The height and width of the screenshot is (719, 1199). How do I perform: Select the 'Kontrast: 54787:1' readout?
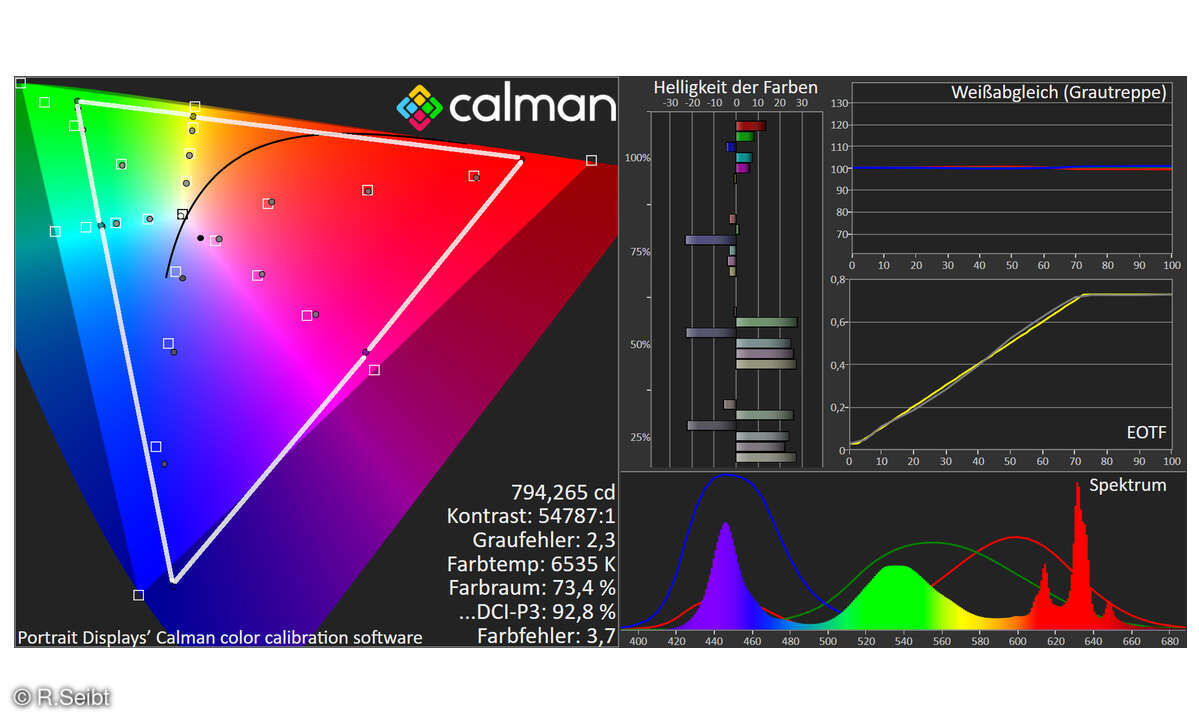tap(531, 516)
